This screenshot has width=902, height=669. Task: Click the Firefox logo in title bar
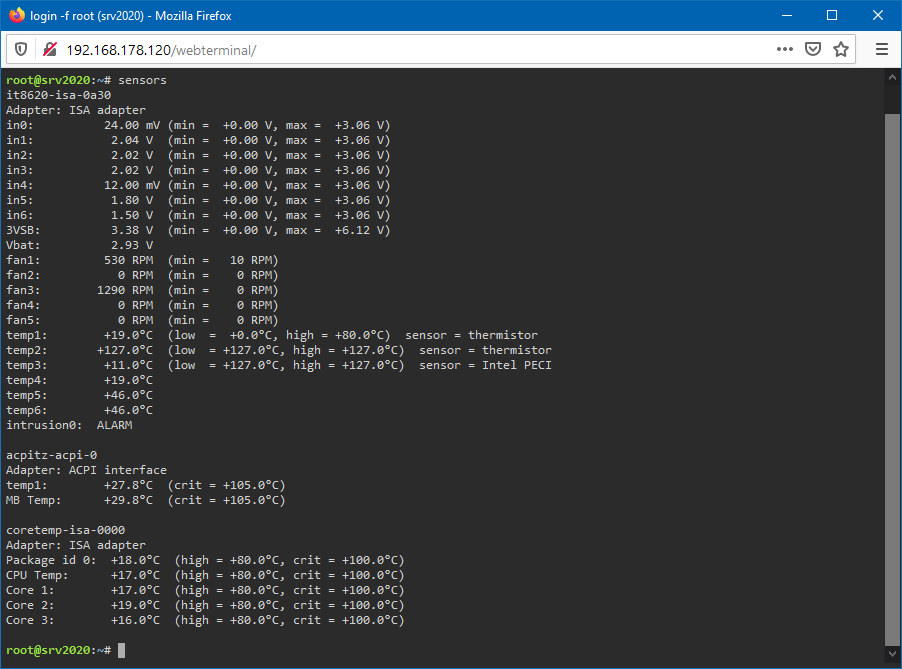(x=17, y=15)
